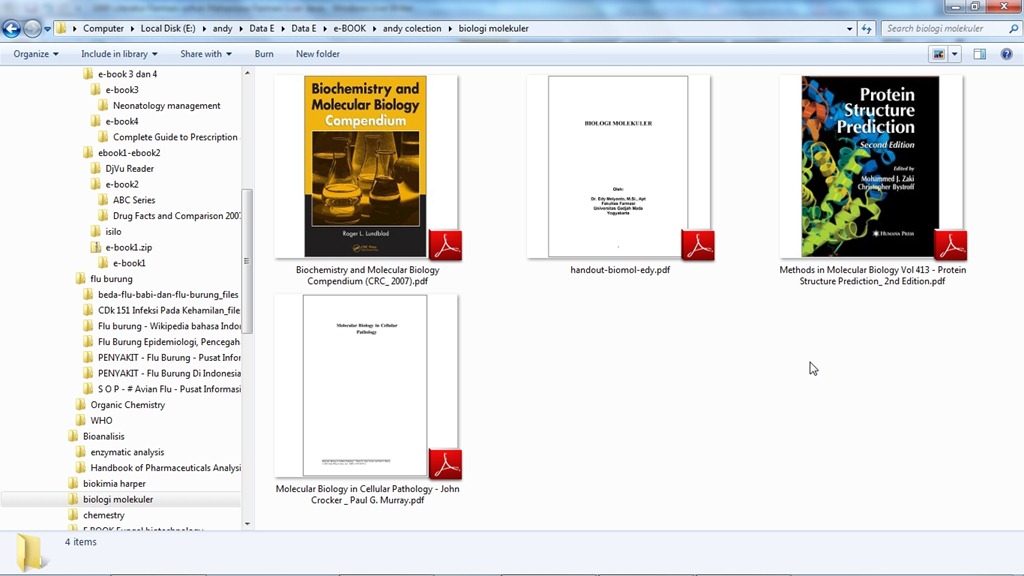Screen dimensions: 1024x576
Task: Open the Include in library menu
Action: point(119,54)
